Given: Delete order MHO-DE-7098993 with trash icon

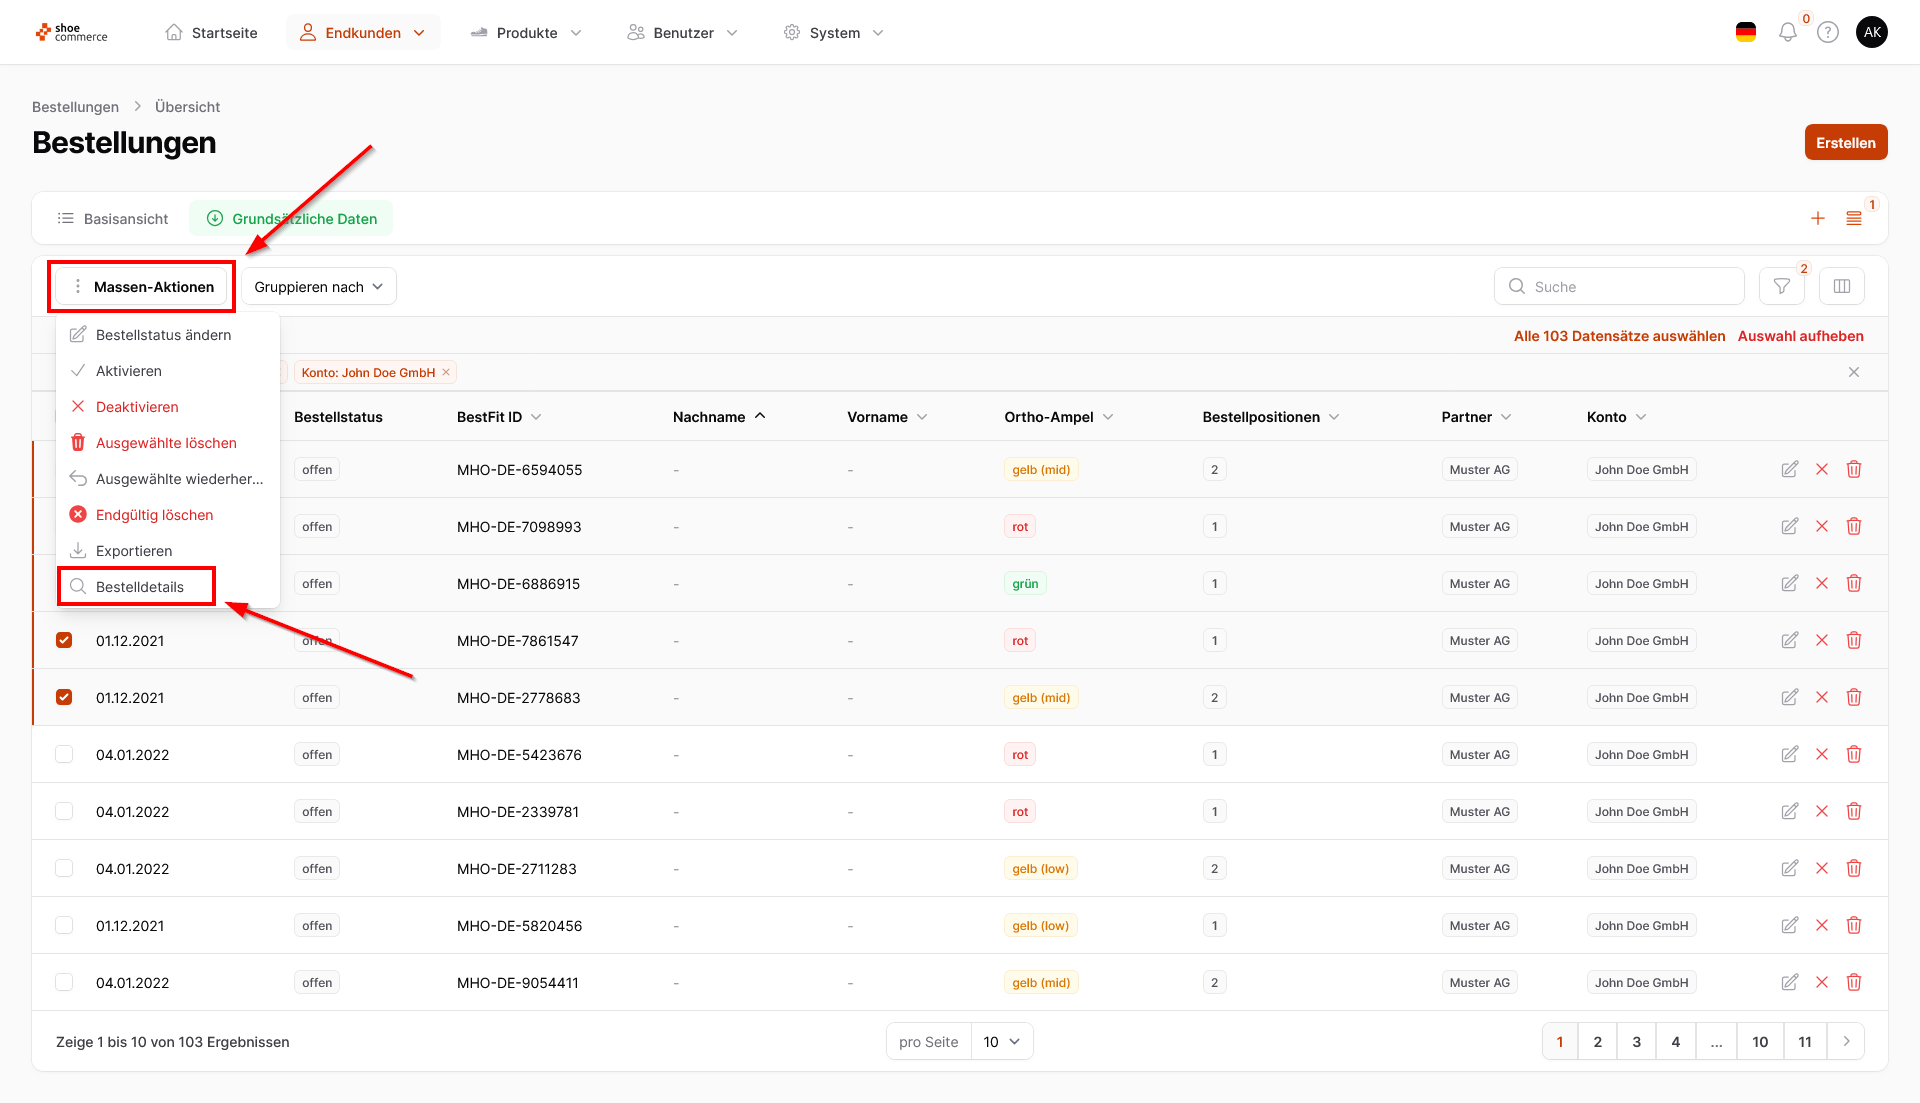Looking at the screenshot, I should (x=1853, y=527).
